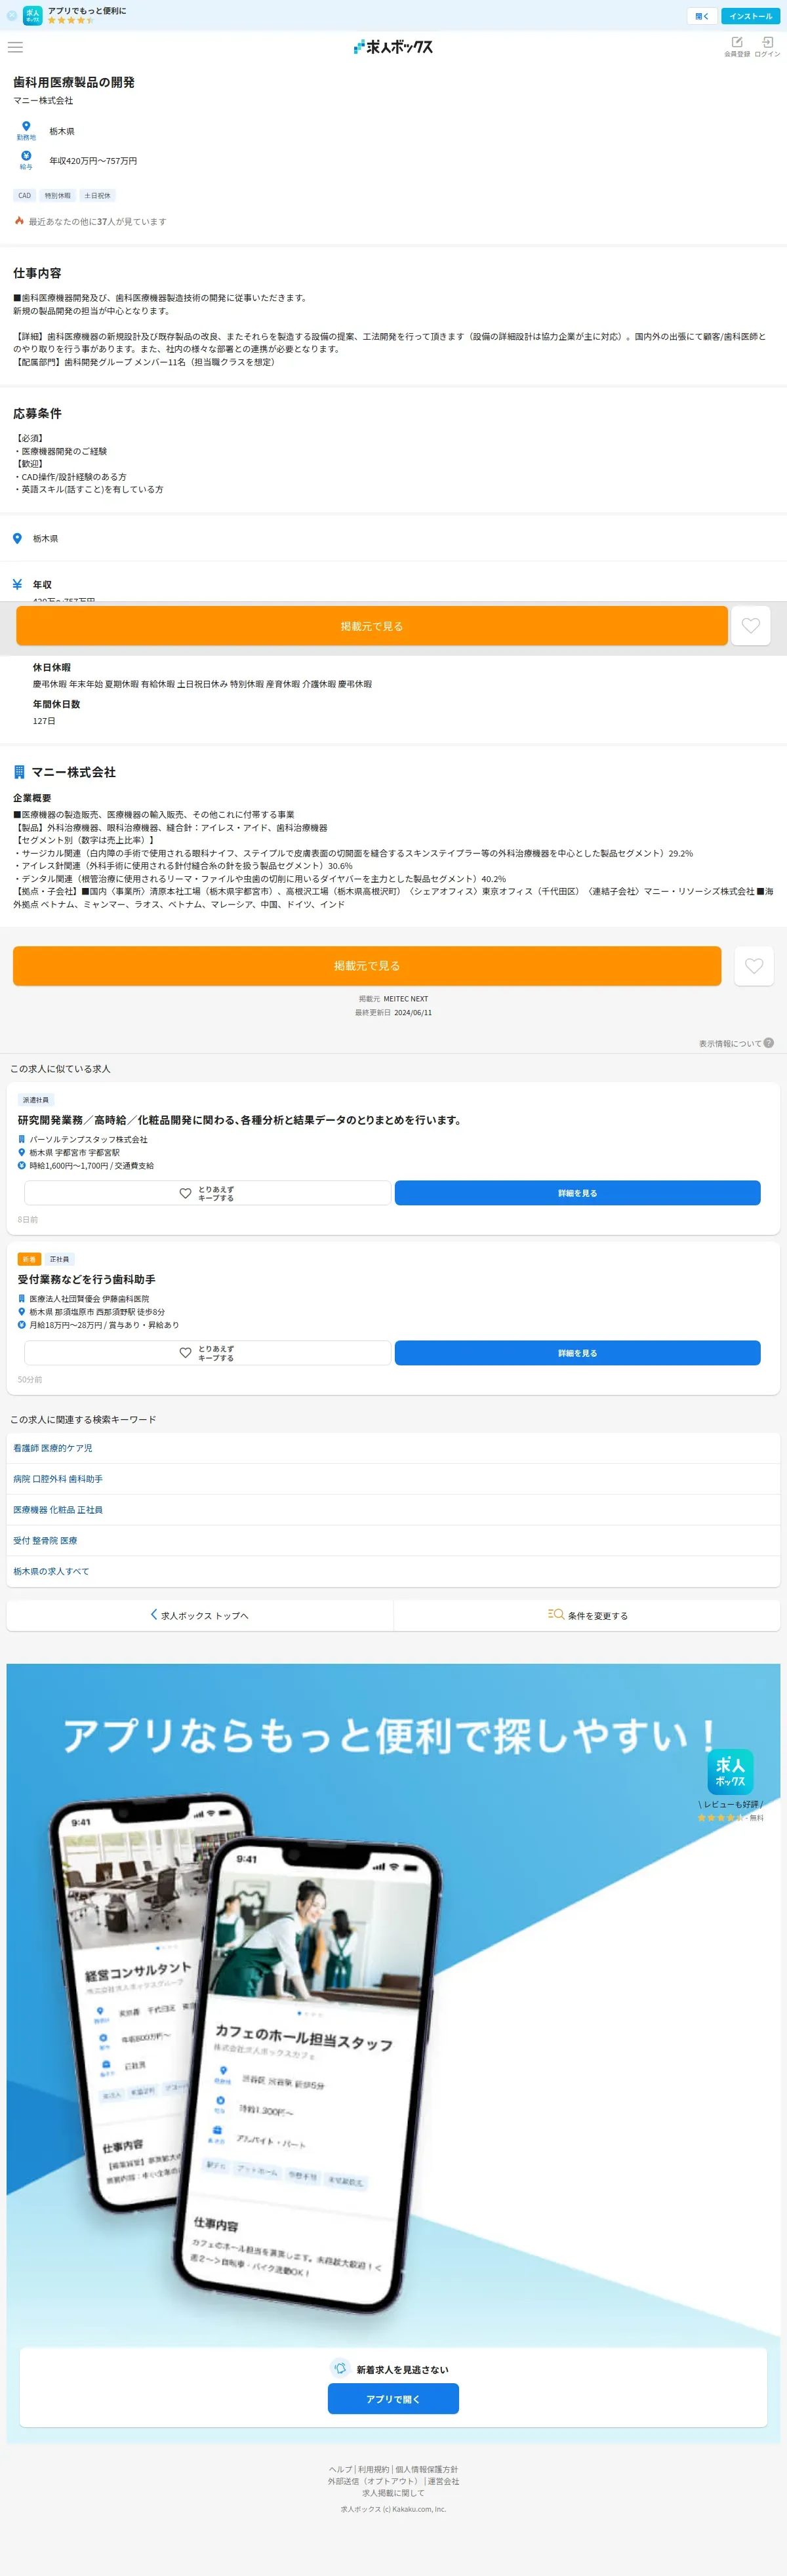
Task: Click 詳細を見る for the 歯科助手 job
Action: 577,1353
